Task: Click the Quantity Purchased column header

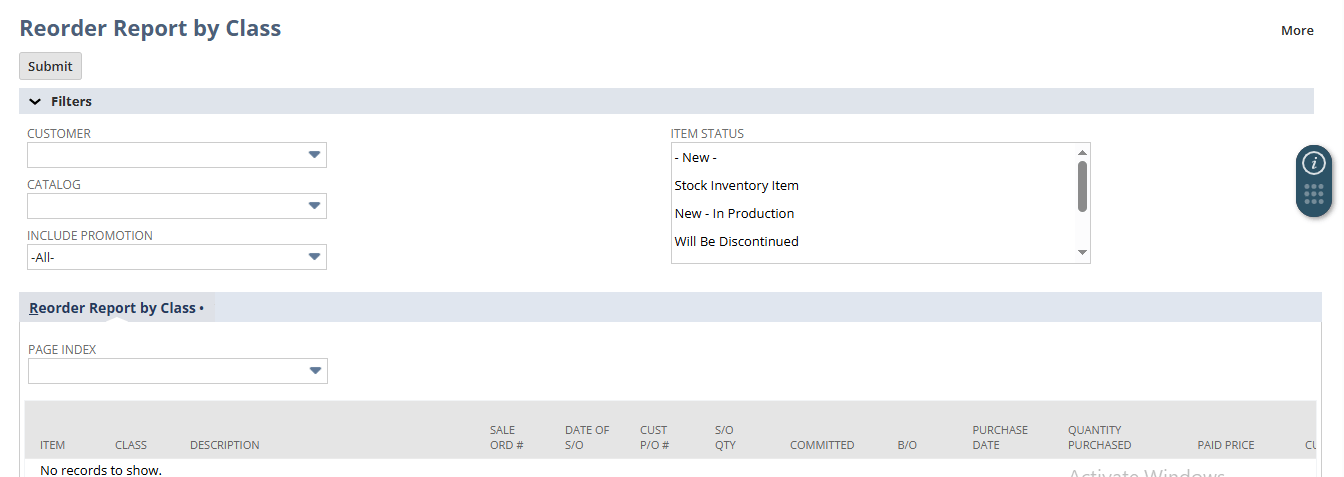Action: [1099, 438]
